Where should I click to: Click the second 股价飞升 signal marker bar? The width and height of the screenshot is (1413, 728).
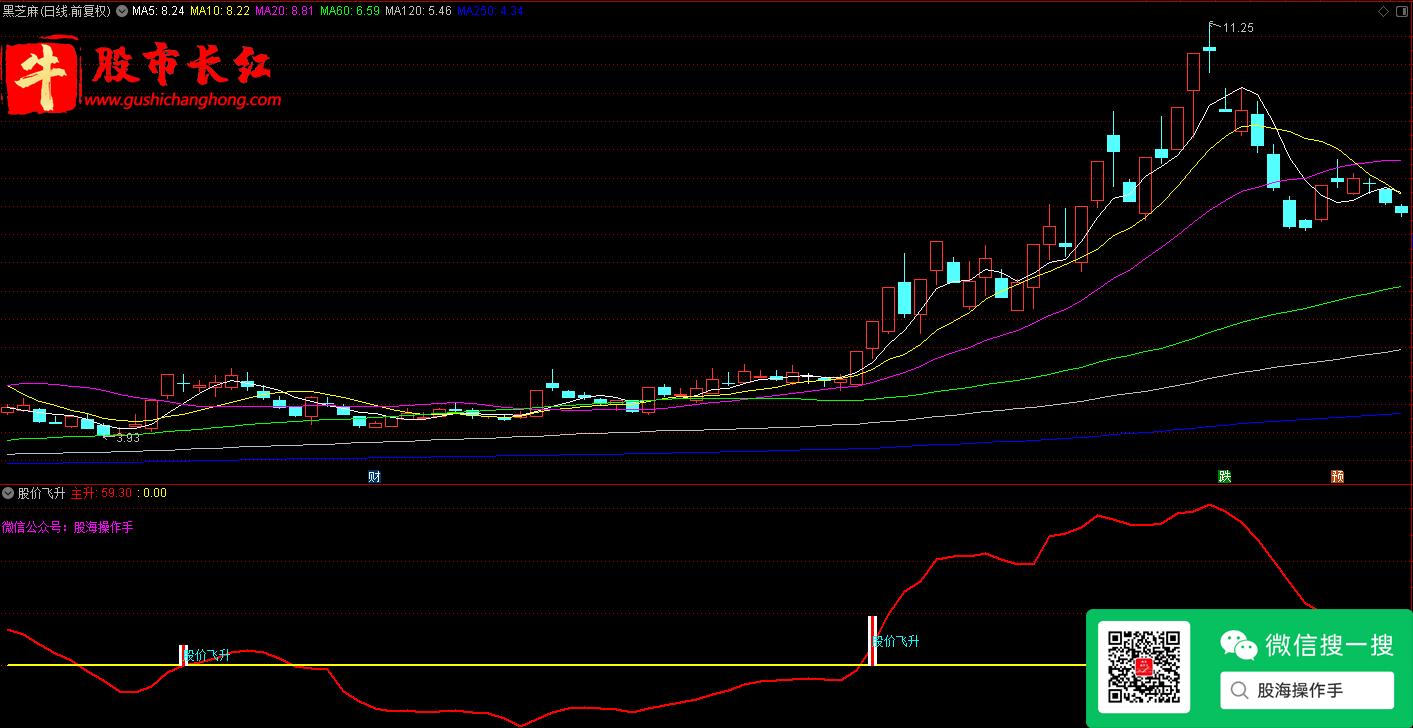(872, 641)
